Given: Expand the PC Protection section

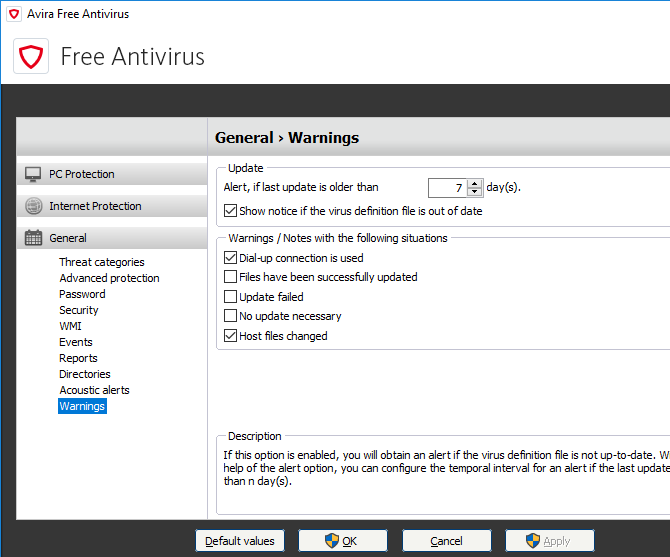Looking at the screenshot, I should click(112, 174).
